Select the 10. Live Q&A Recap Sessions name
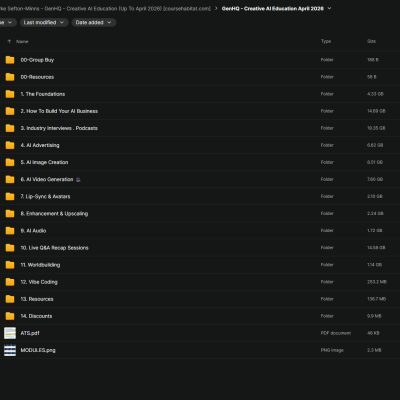This screenshot has height=400, width=400. 55,248
